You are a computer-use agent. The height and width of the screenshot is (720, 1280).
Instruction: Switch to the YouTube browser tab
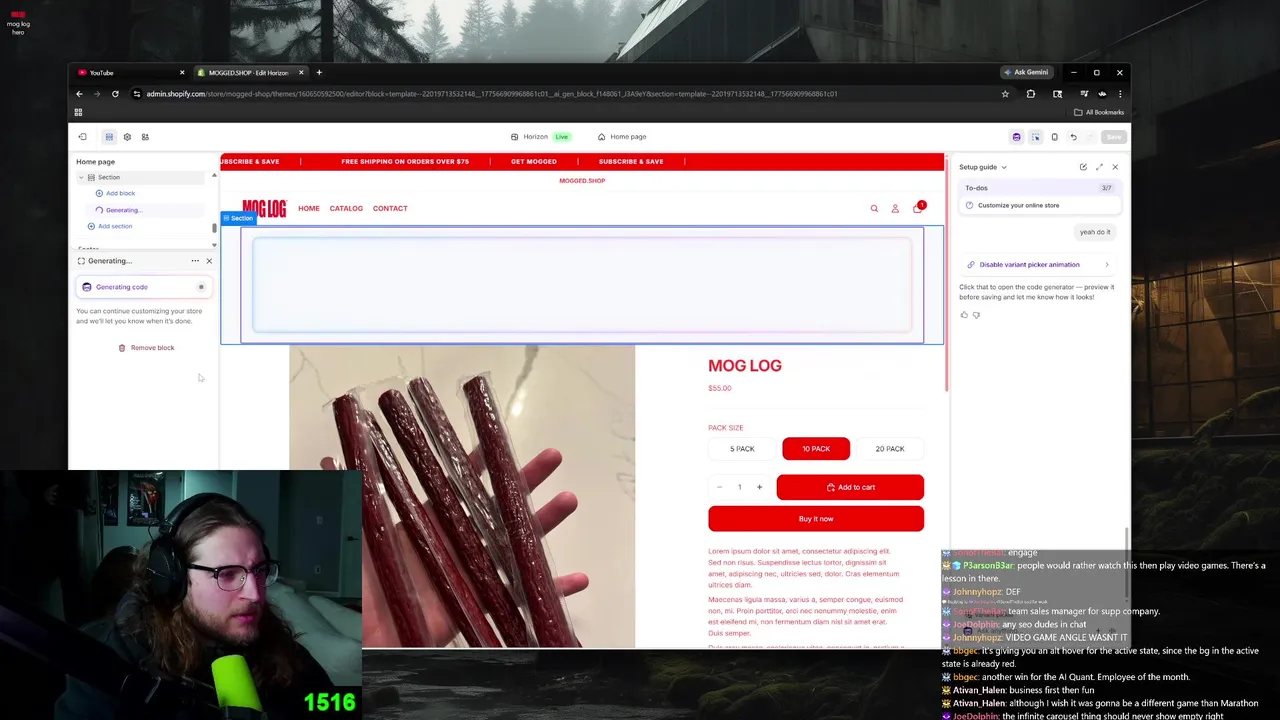pos(130,72)
